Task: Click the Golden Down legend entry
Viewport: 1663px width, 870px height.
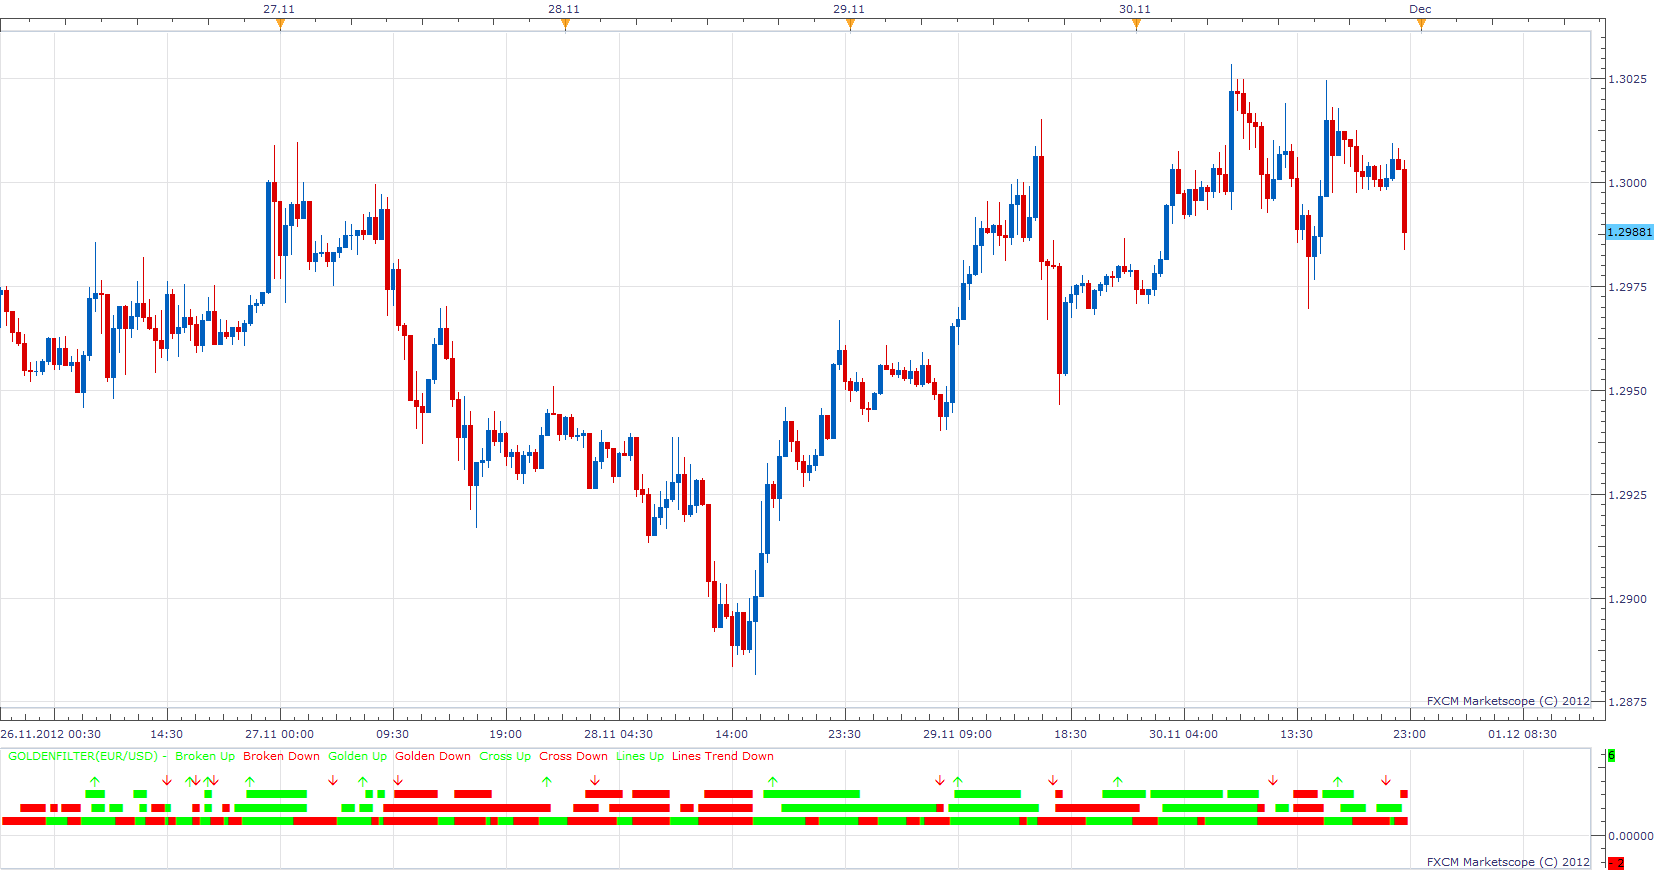Action: click(433, 756)
